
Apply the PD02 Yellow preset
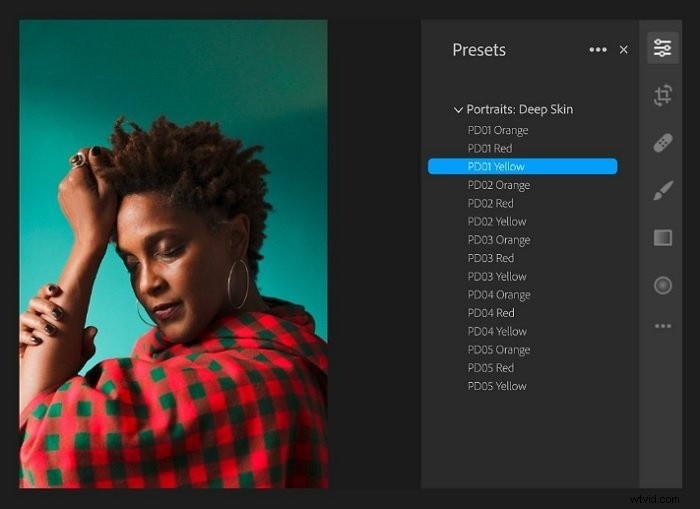click(x=497, y=221)
